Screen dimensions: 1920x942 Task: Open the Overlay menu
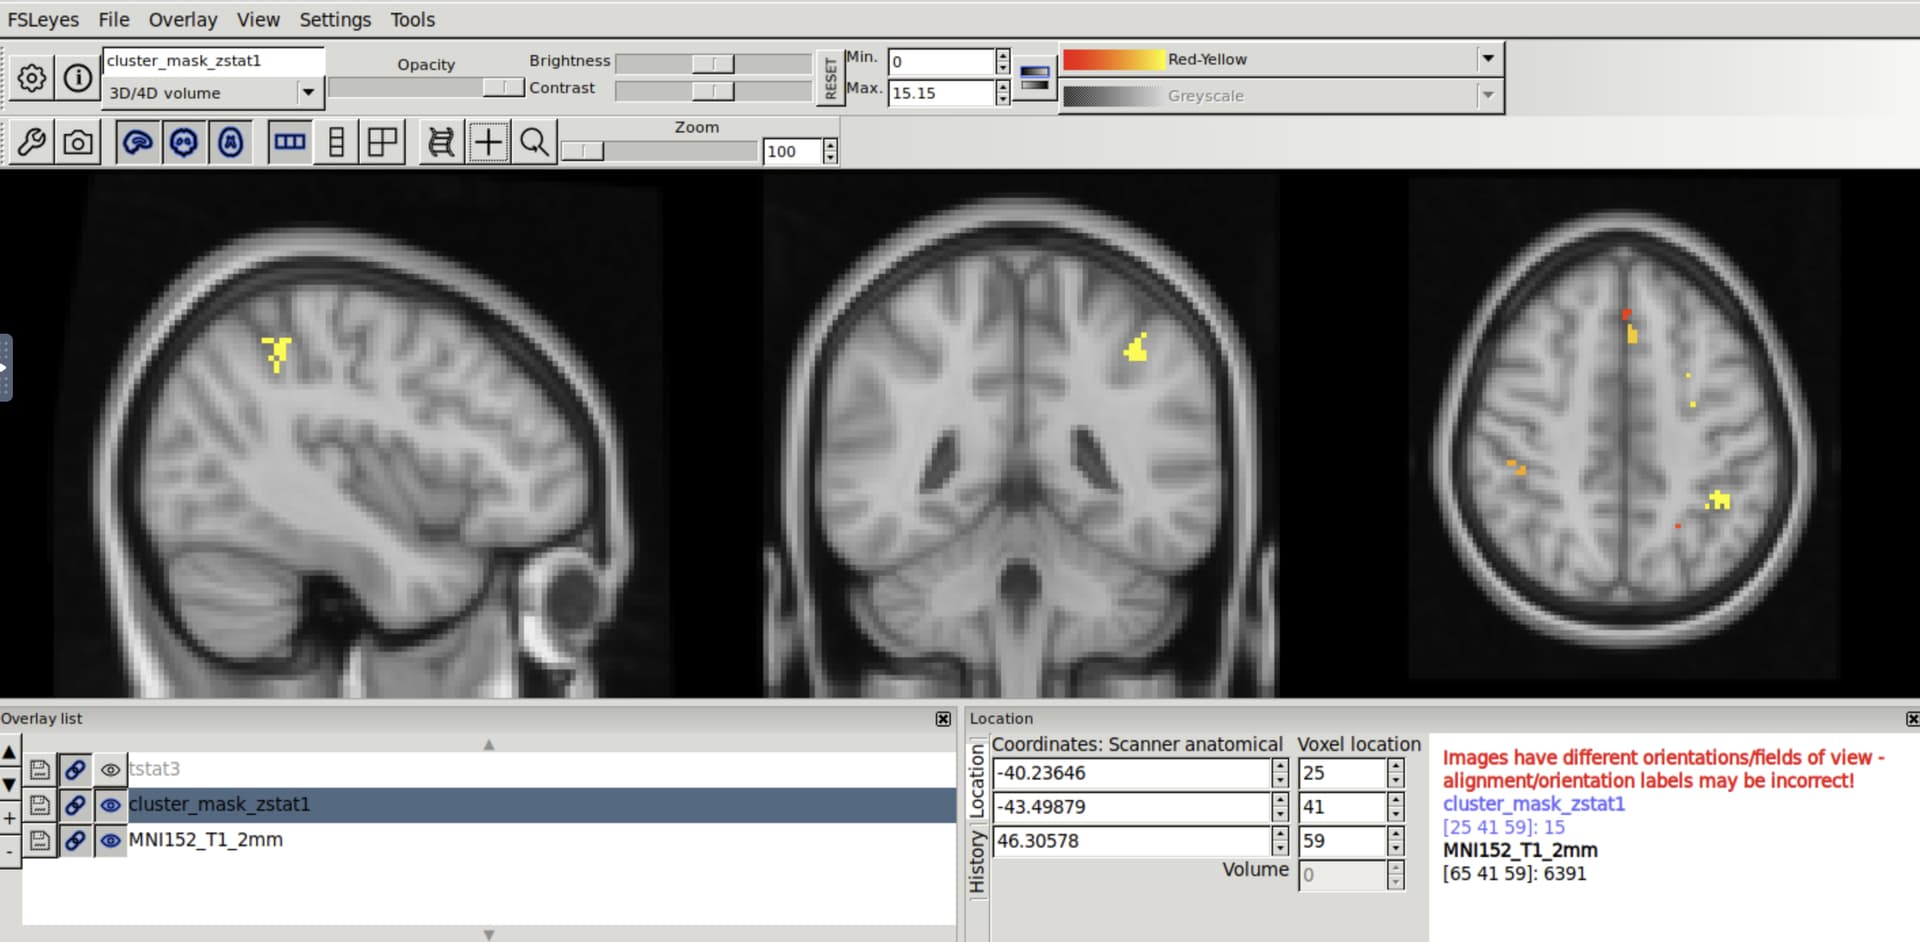(182, 20)
